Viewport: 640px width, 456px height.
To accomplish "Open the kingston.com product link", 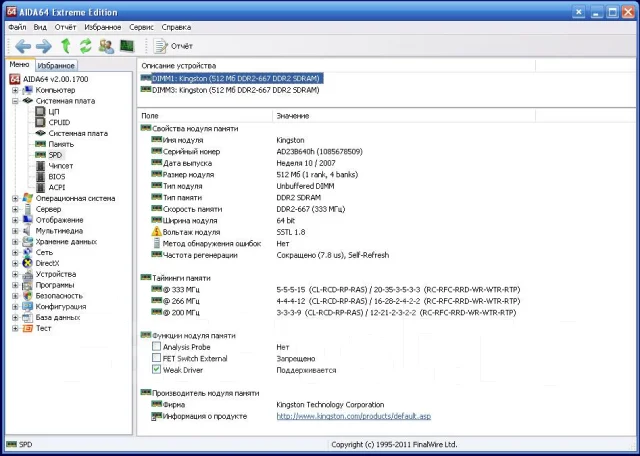I will pos(353,416).
